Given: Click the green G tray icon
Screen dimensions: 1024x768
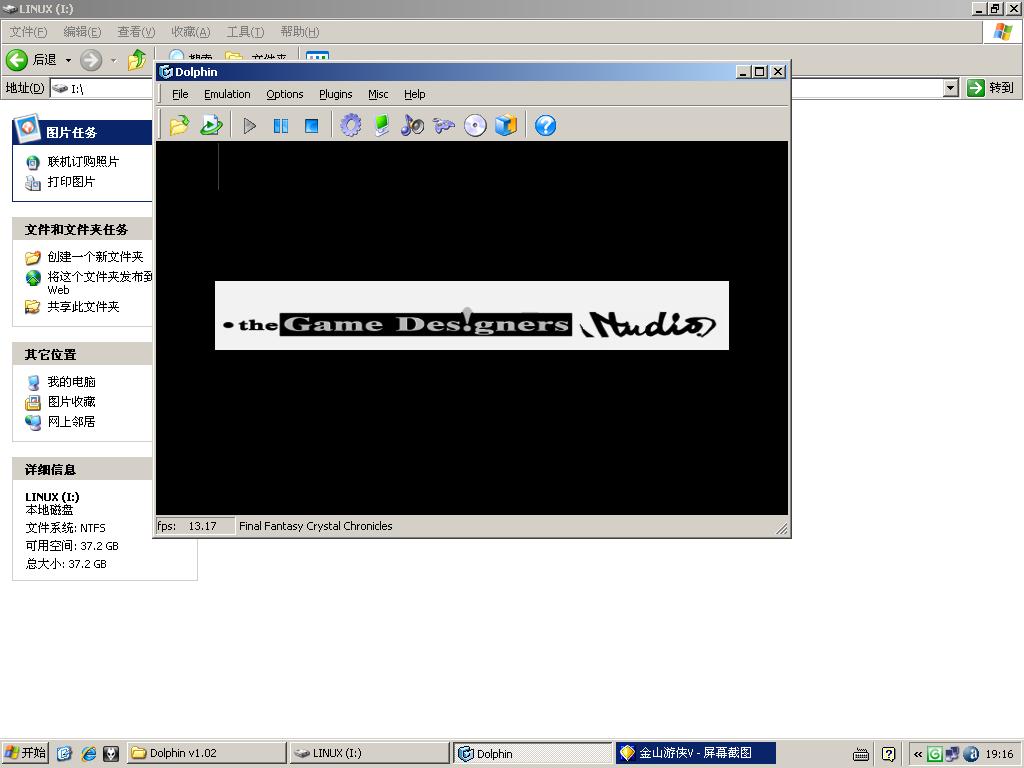Looking at the screenshot, I should tap(935, 754).
